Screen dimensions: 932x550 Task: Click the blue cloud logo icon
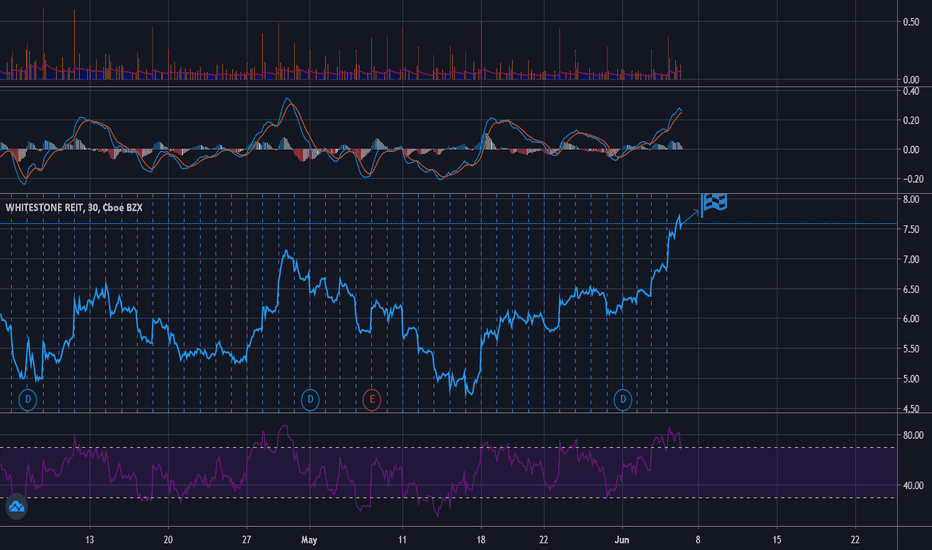click(16, 507)
